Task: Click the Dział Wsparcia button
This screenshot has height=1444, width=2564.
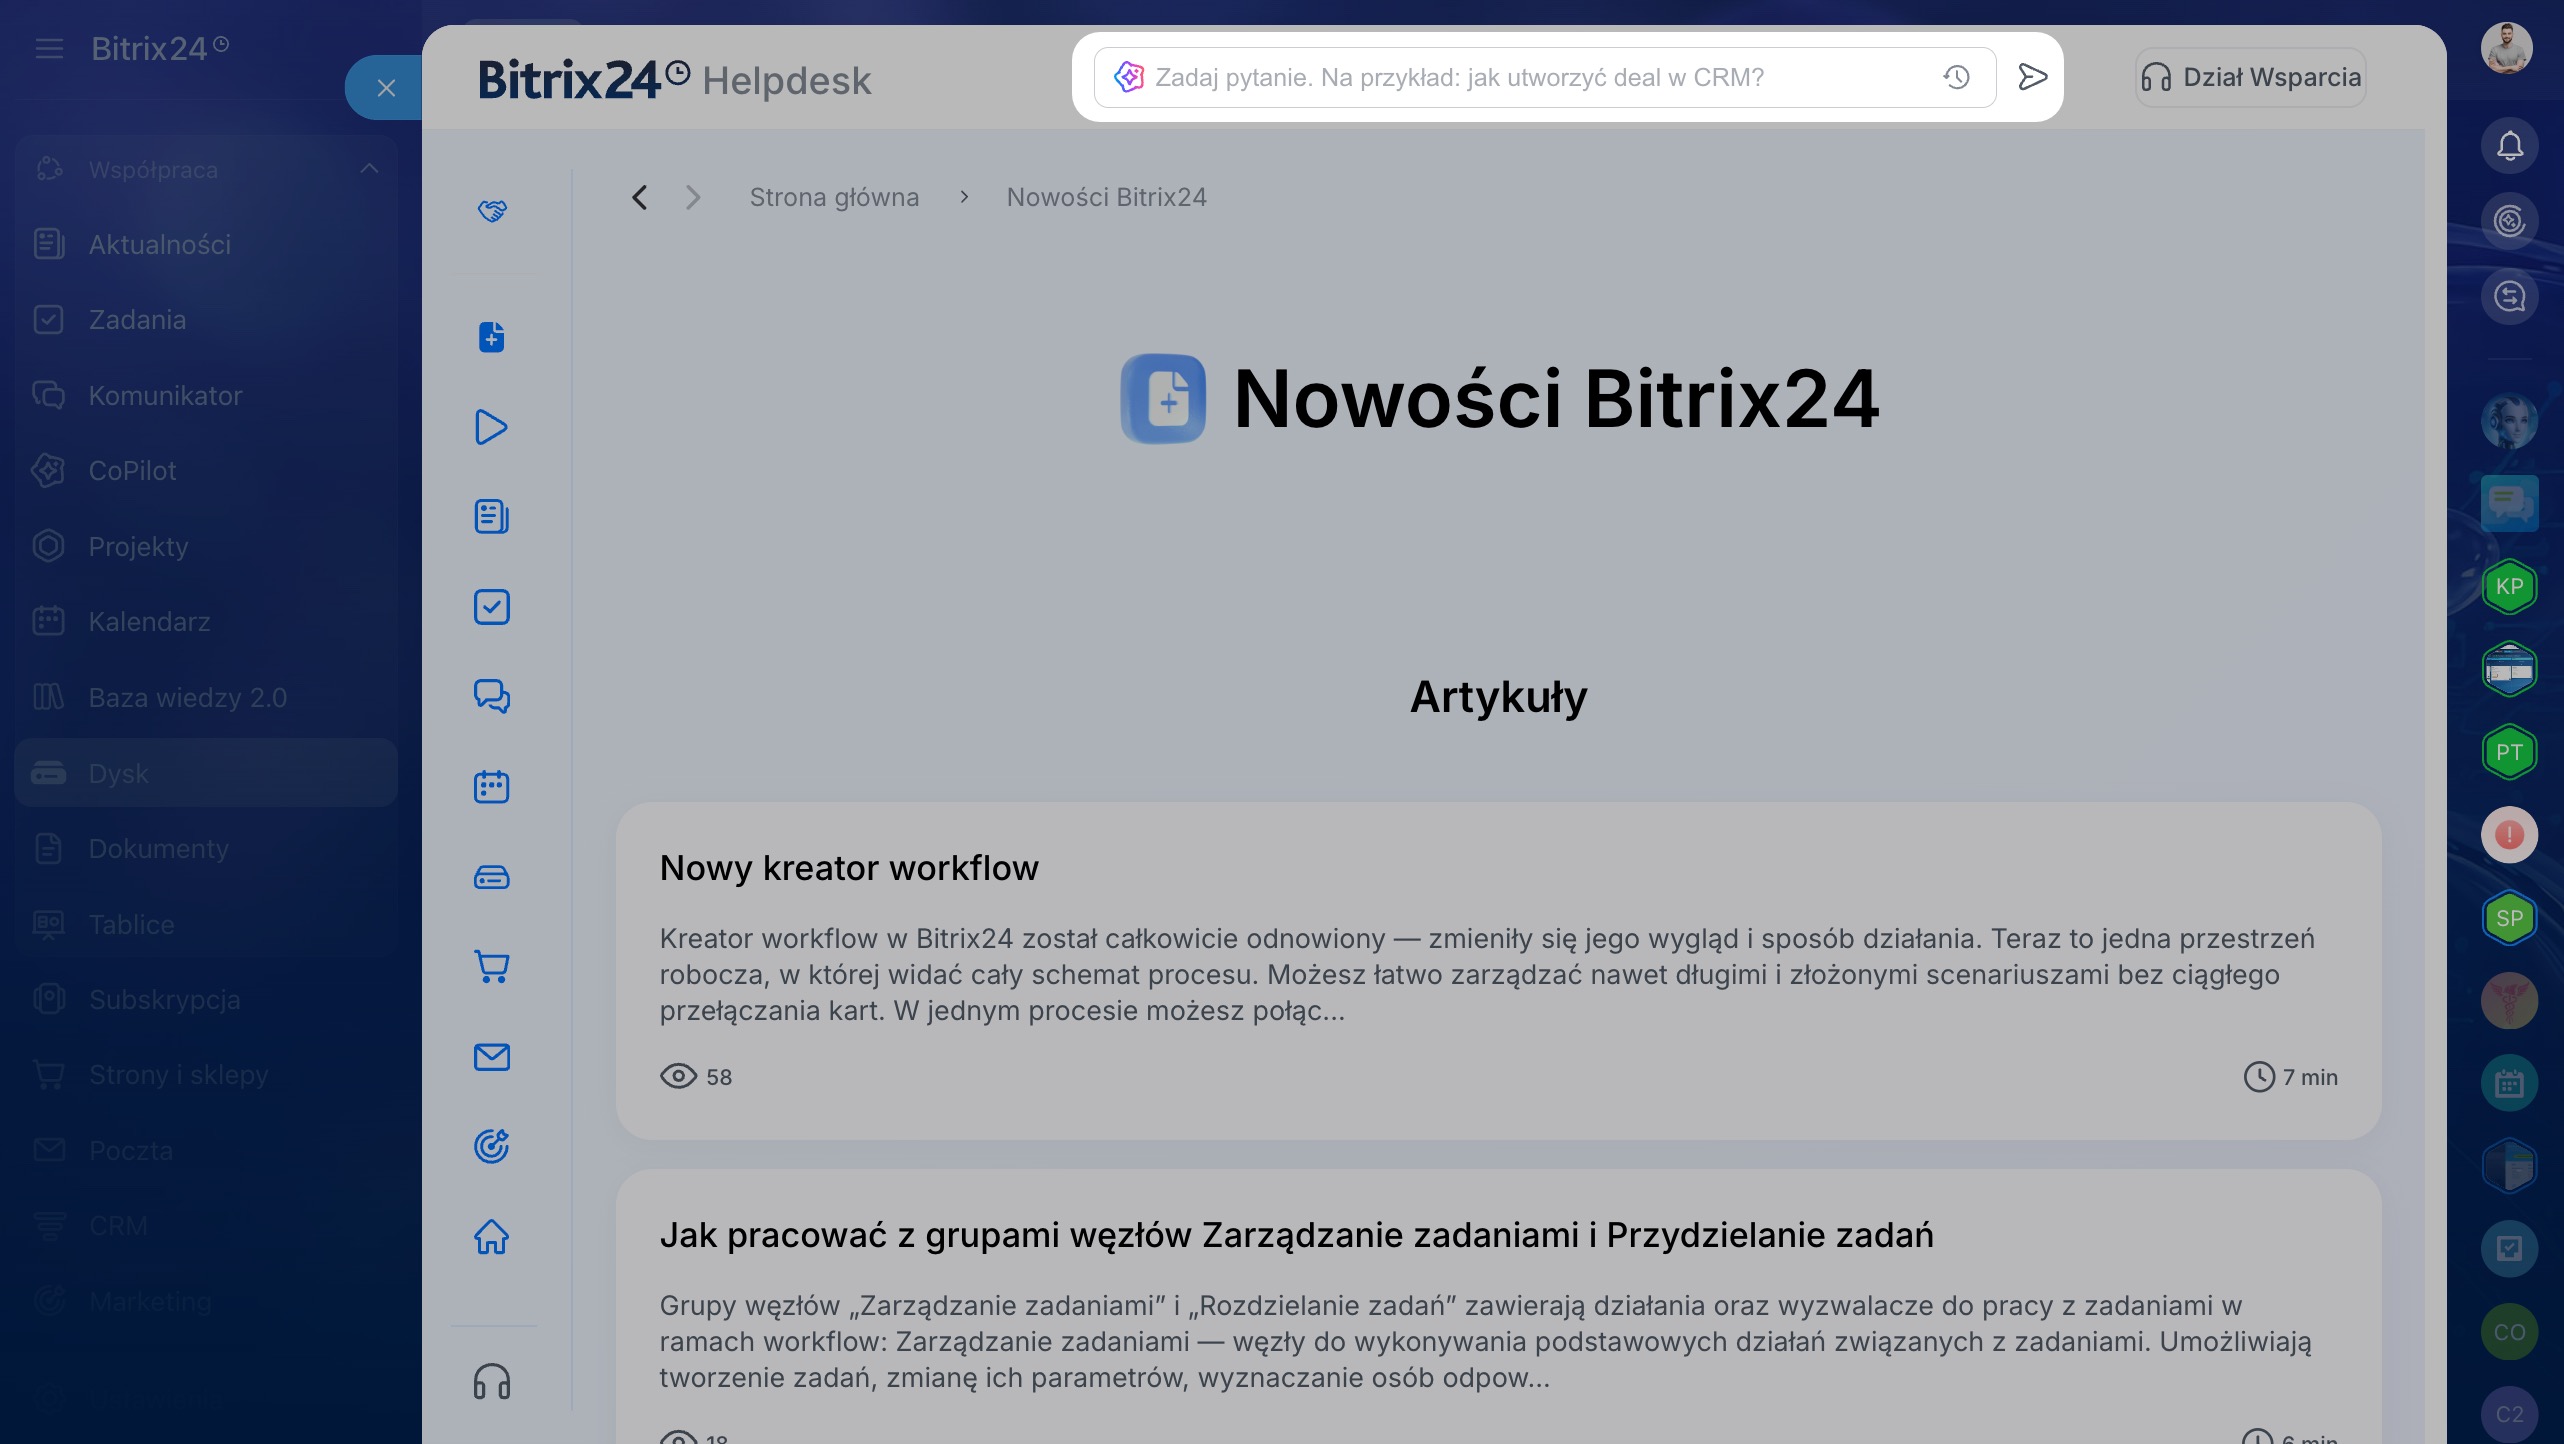Action: click(2251, 77)
